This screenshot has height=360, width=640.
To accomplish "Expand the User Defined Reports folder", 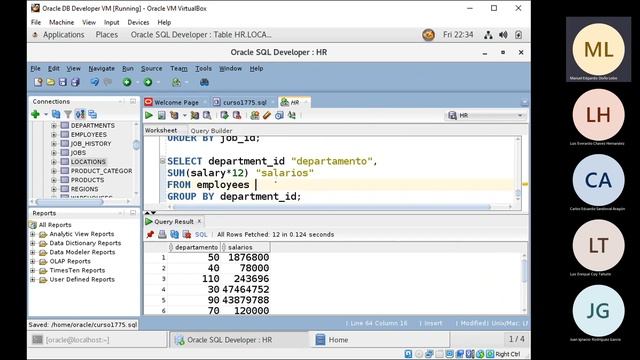I will coord(33,280).
